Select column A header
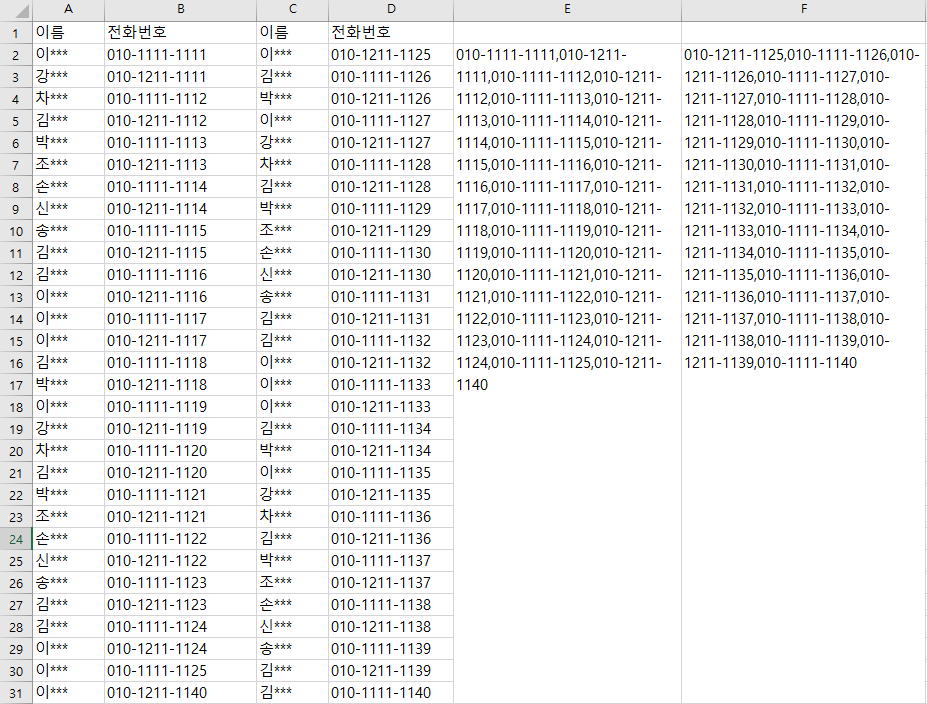 [x=69, y=10]
